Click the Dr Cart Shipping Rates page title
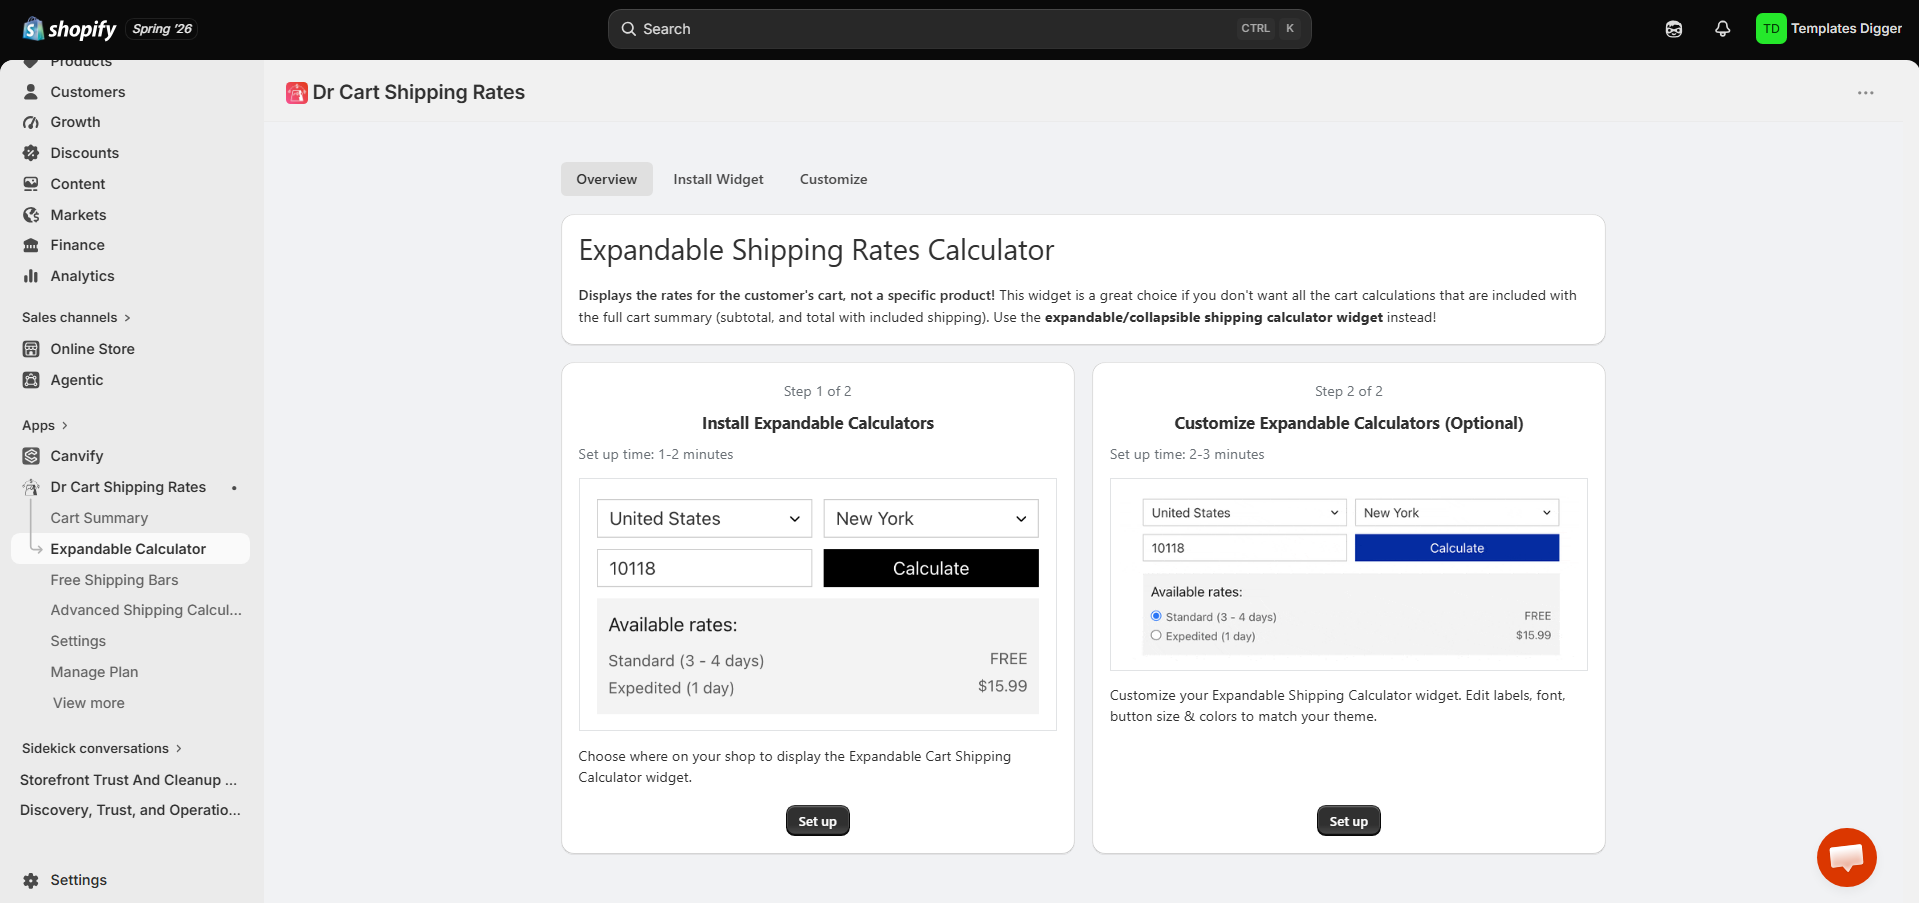 (x=419, y=92)
